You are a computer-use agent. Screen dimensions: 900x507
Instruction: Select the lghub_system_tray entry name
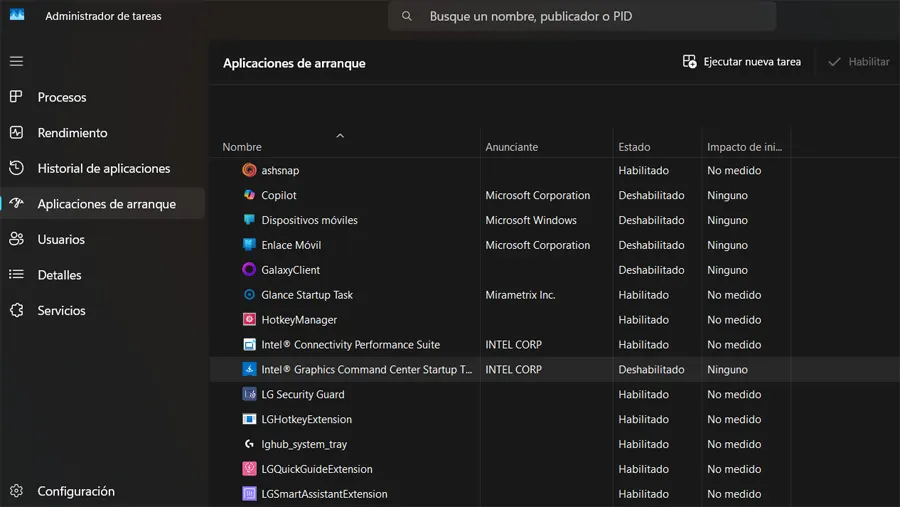304,444
